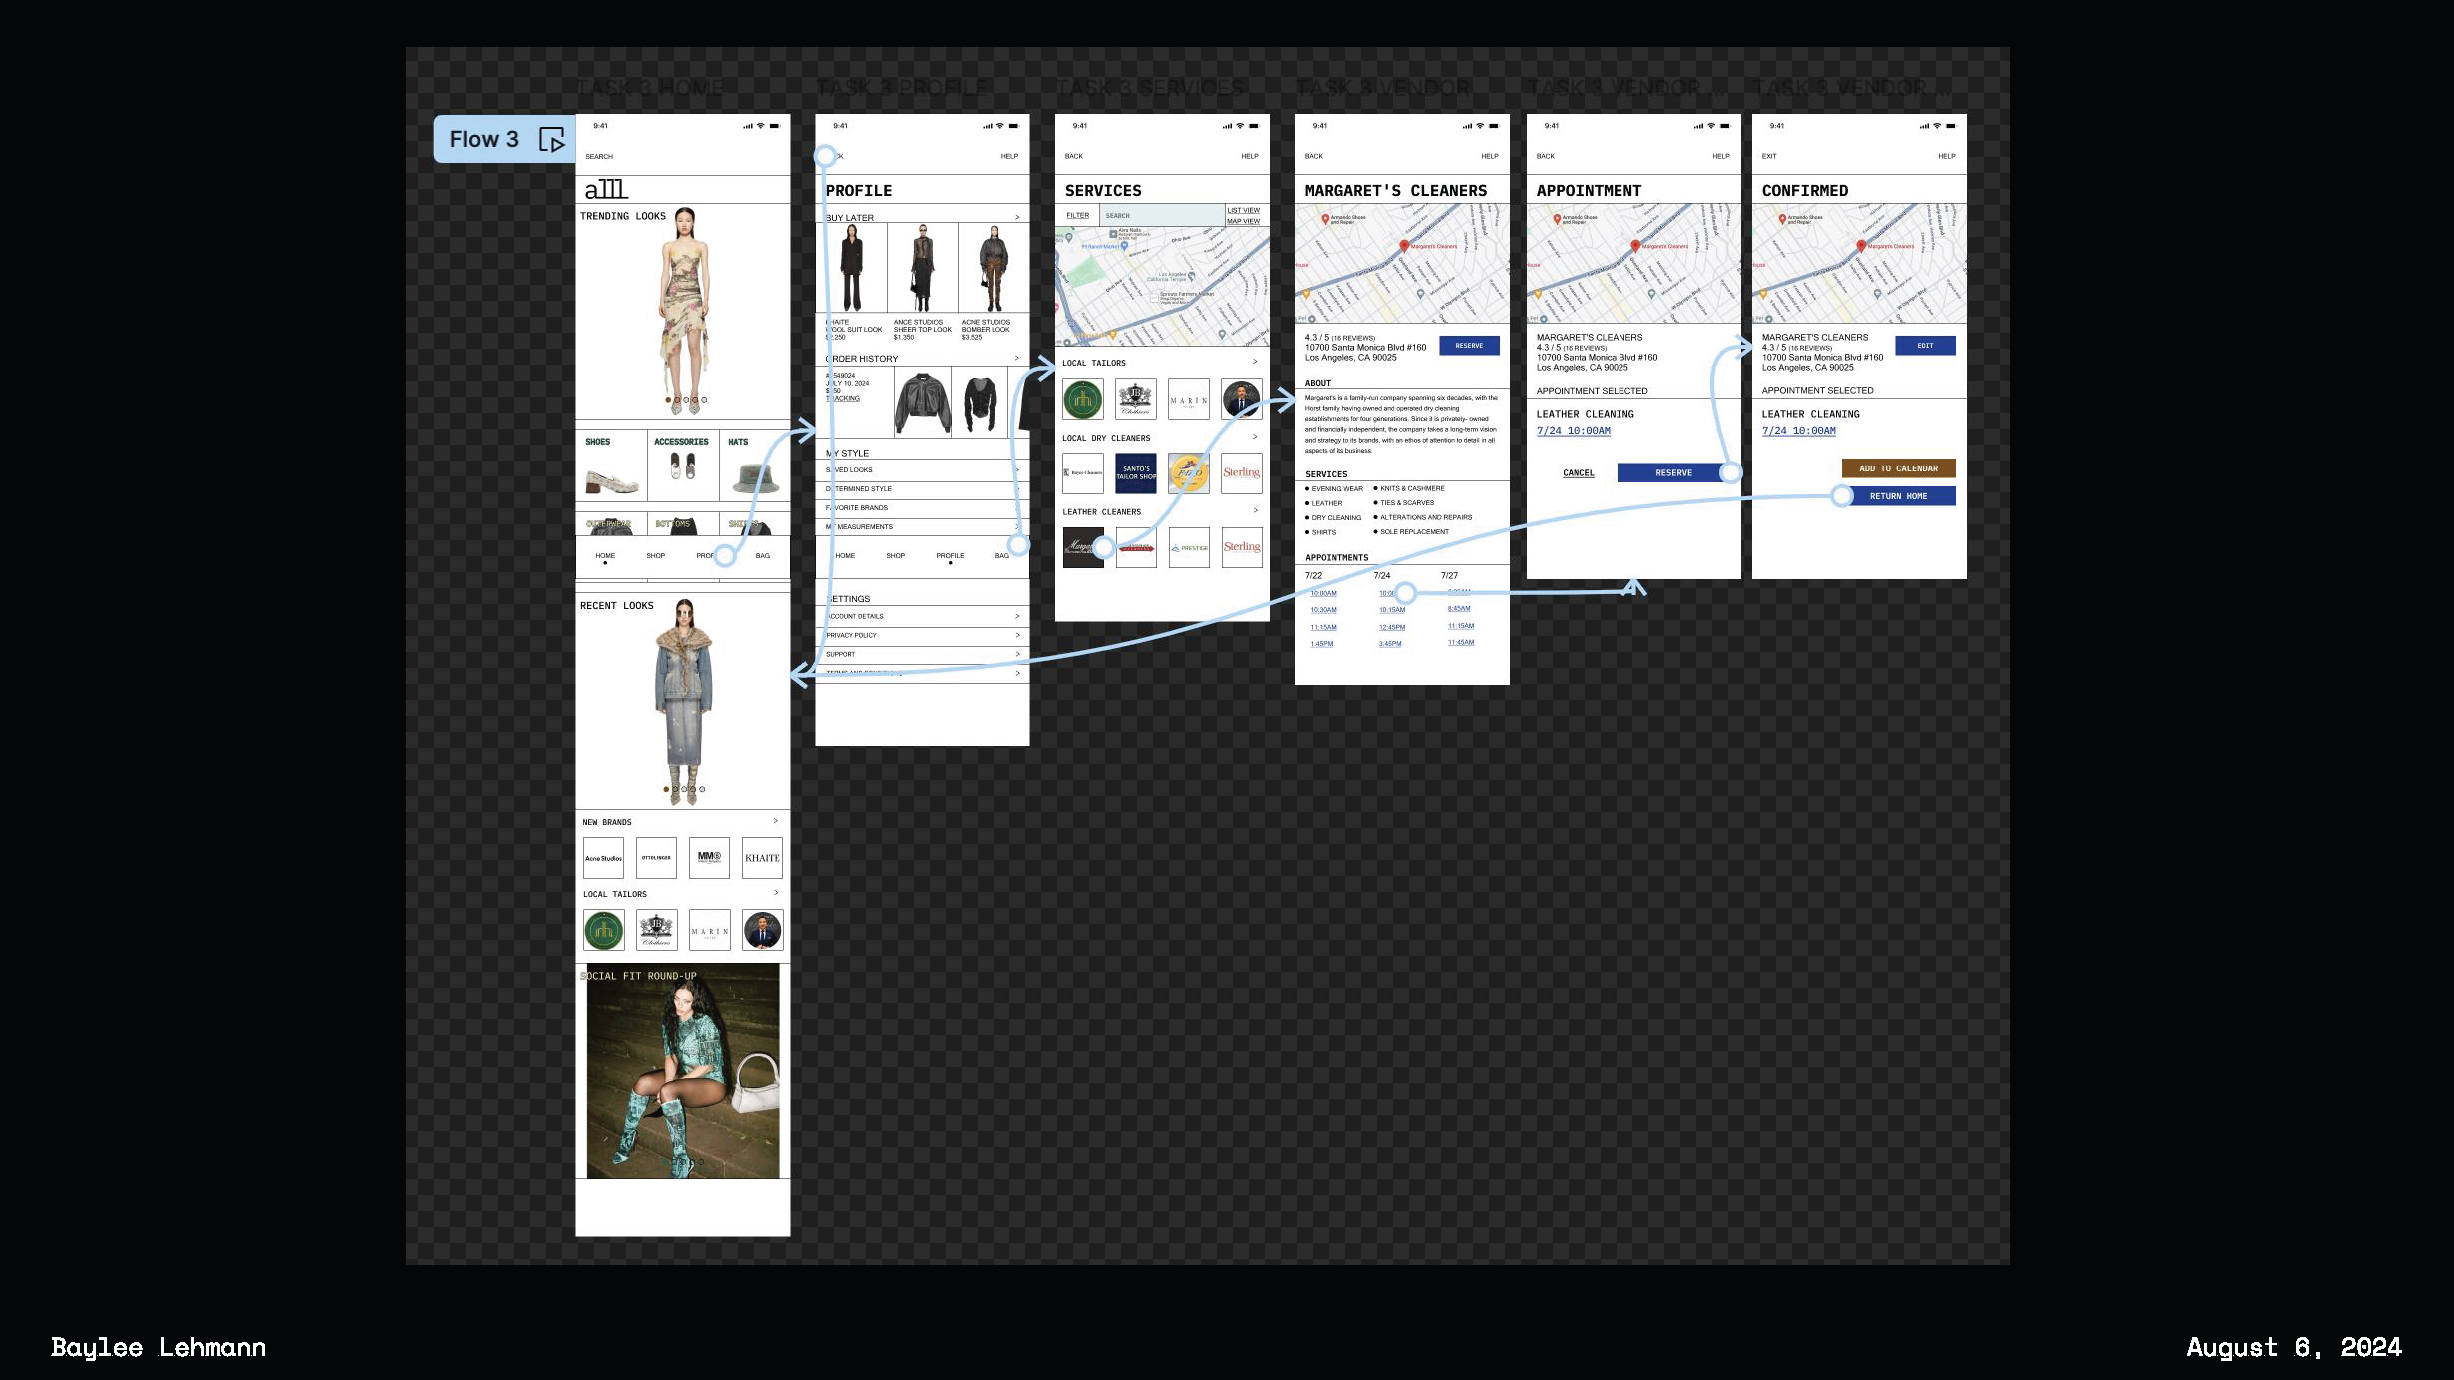Select the Prestige leather cleaner logo
Viewport: 2454px width, 1380px height.
[x=1189, y=548]
